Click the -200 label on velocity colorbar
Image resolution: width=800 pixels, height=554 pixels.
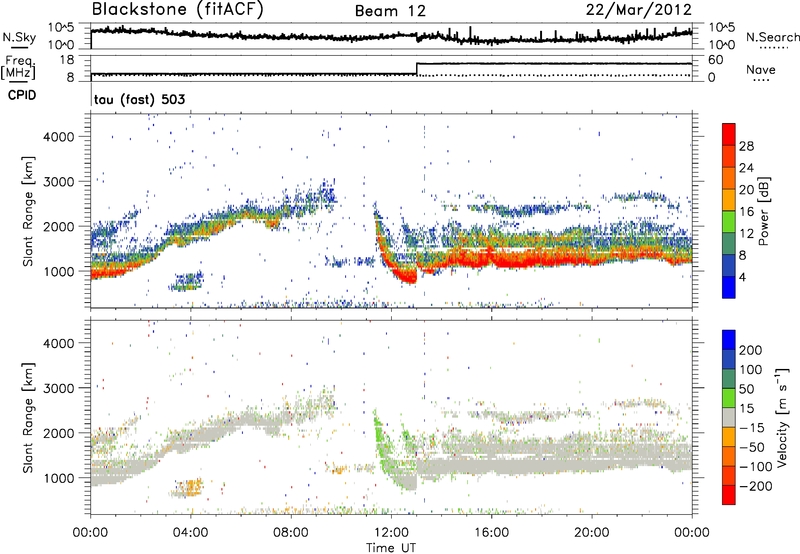pyautogui.click(x=755, y=486)
